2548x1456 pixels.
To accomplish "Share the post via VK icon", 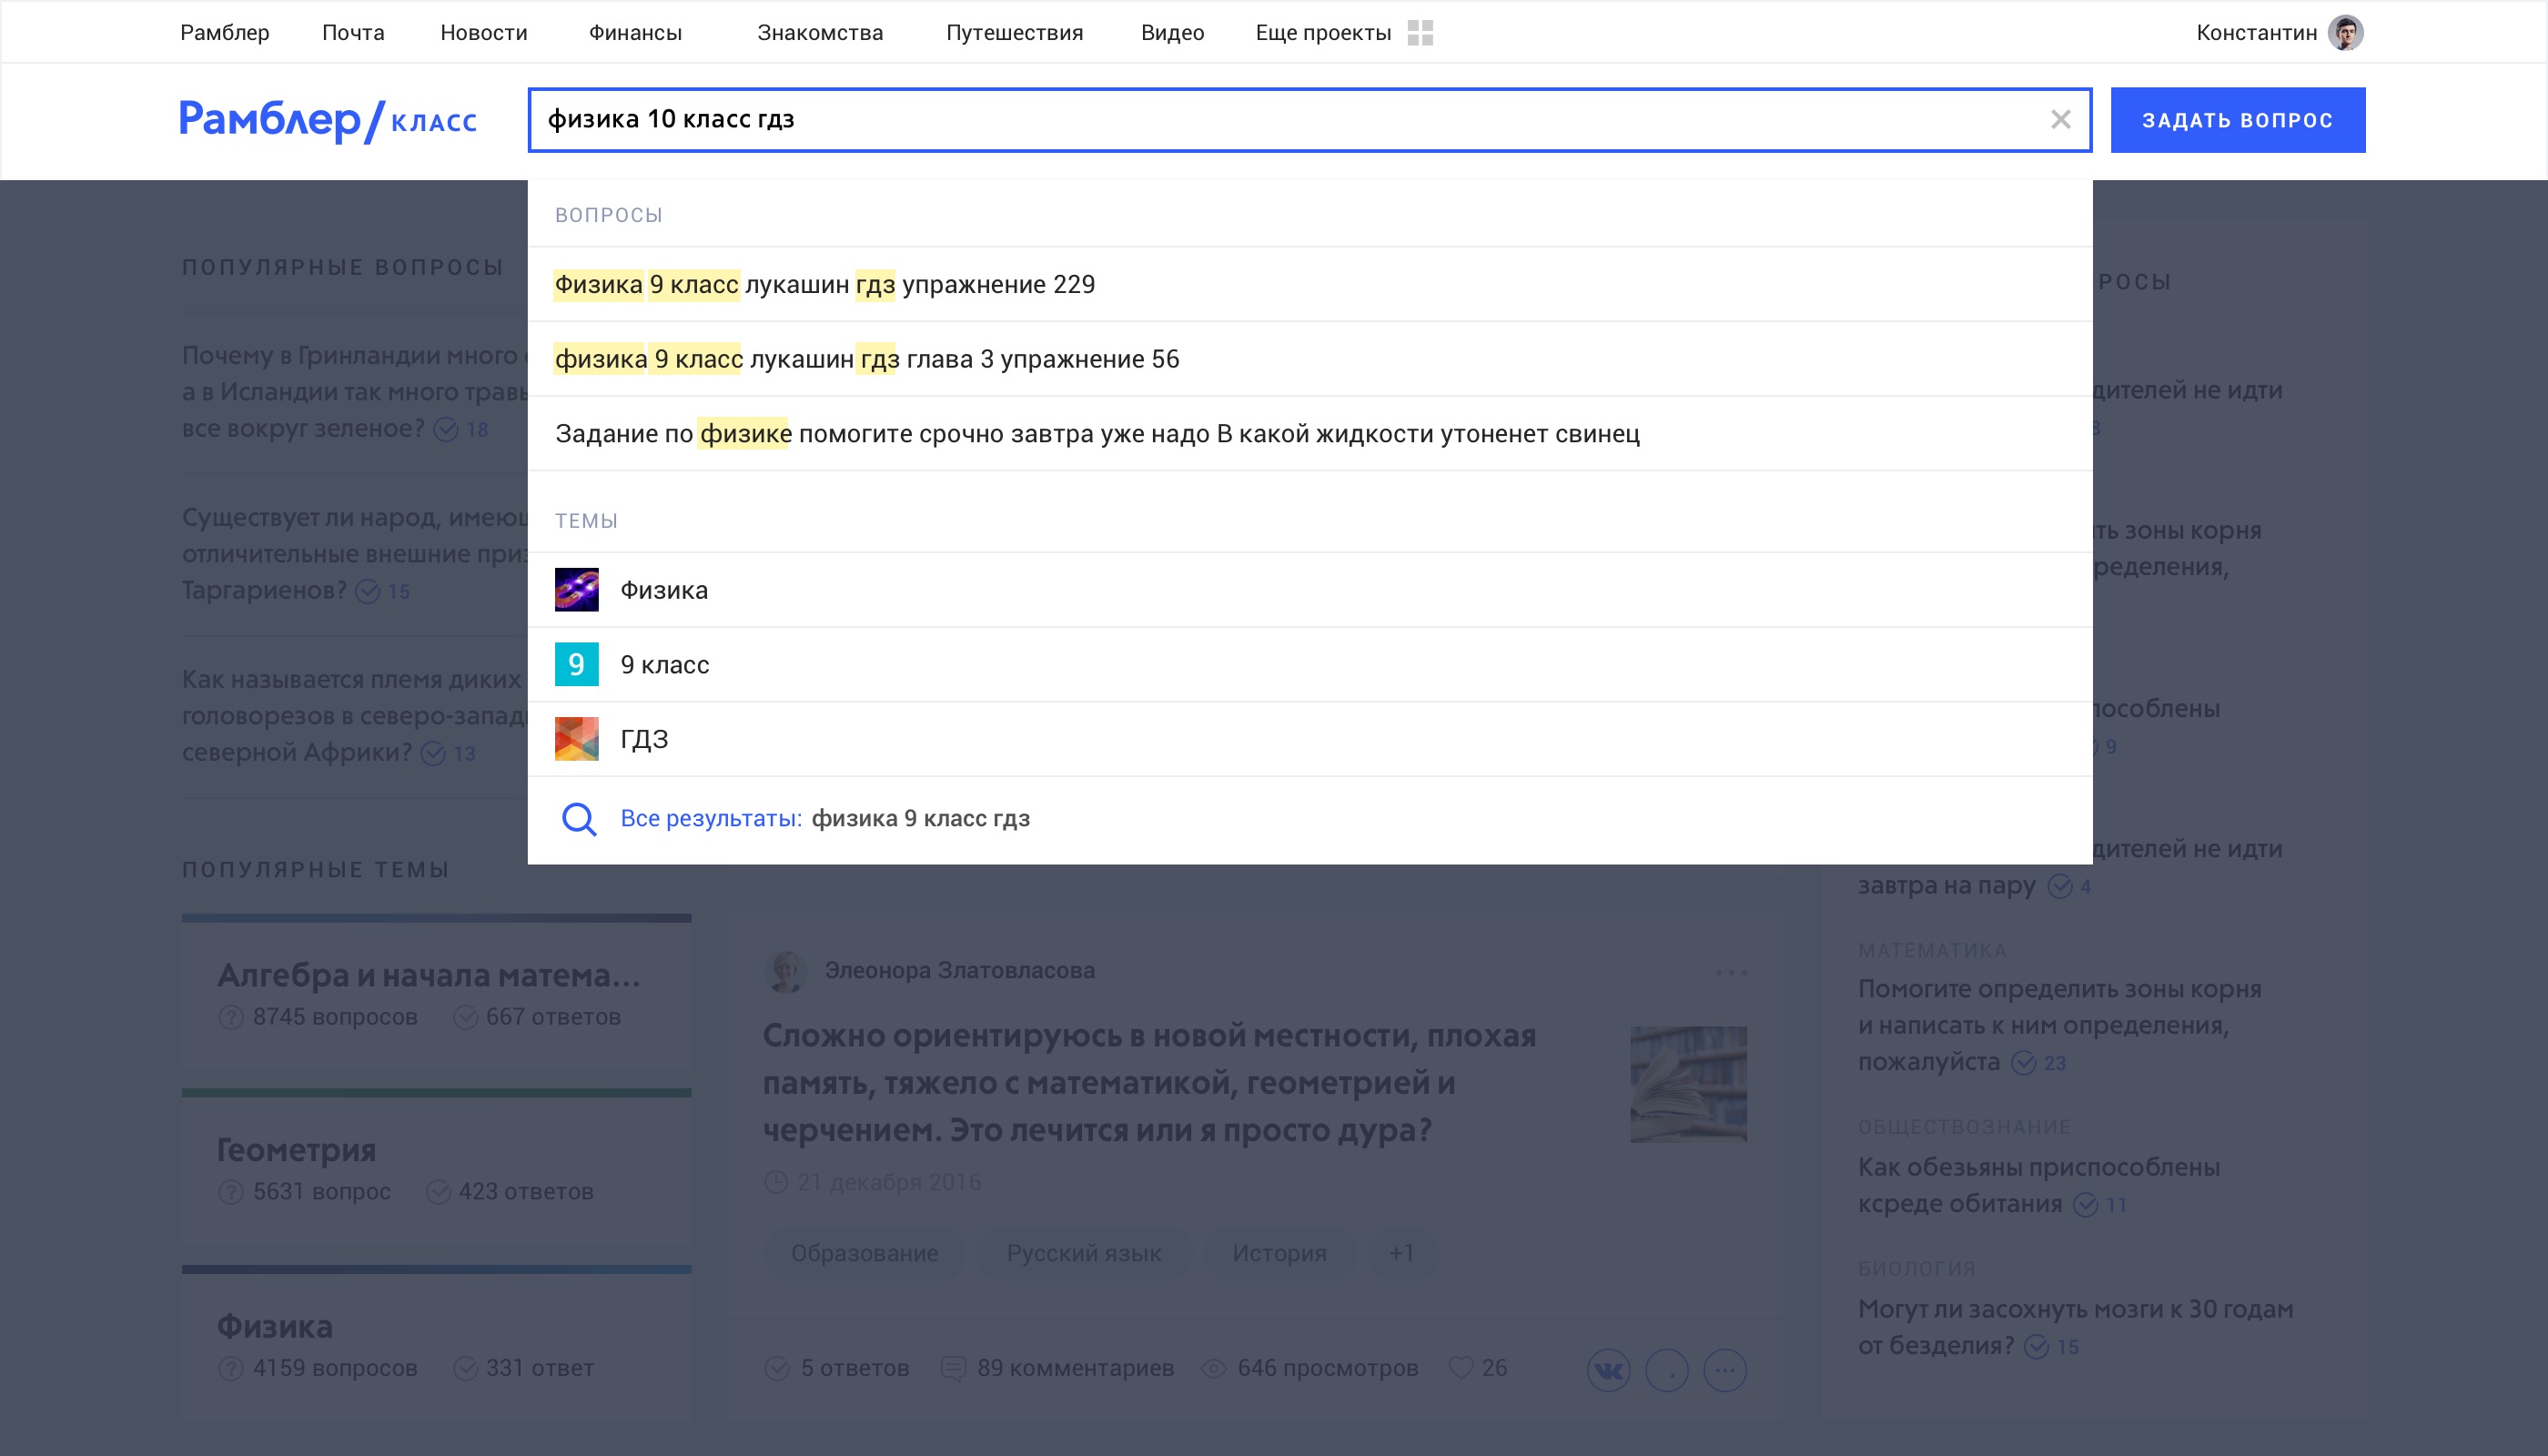I will 1608,1370.
